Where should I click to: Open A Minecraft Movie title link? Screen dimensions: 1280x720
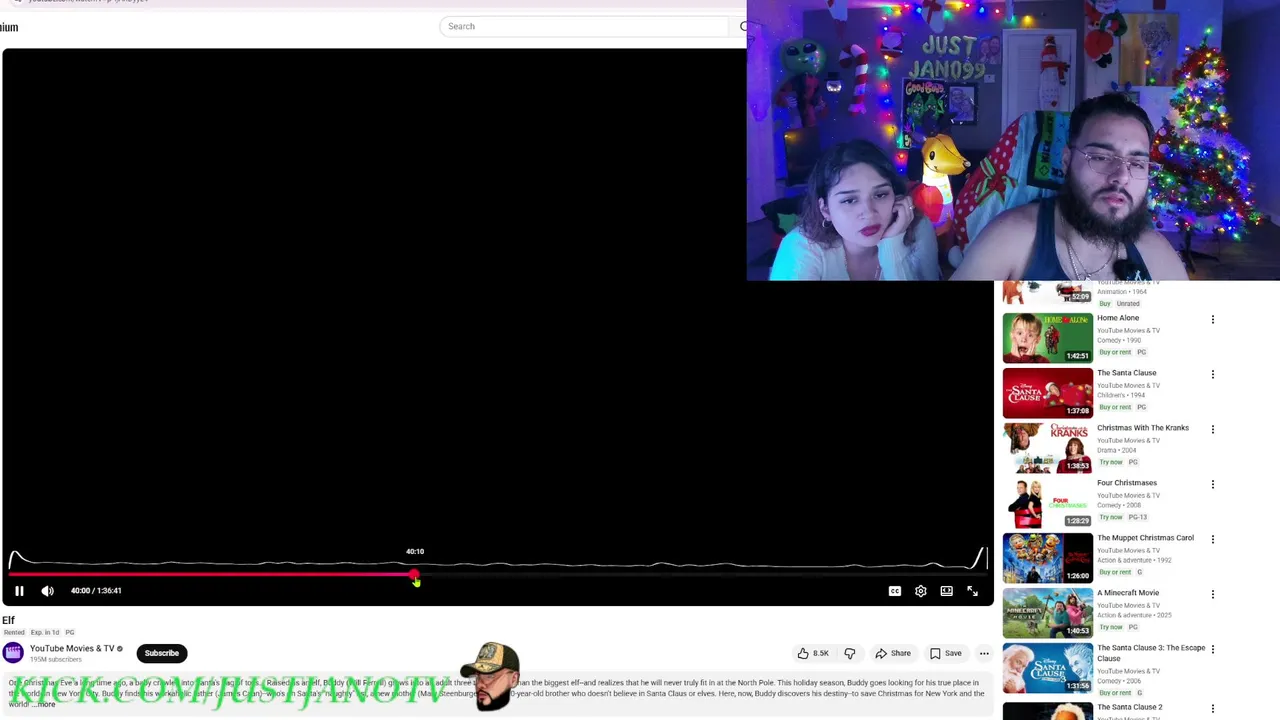click(1128, 593)
